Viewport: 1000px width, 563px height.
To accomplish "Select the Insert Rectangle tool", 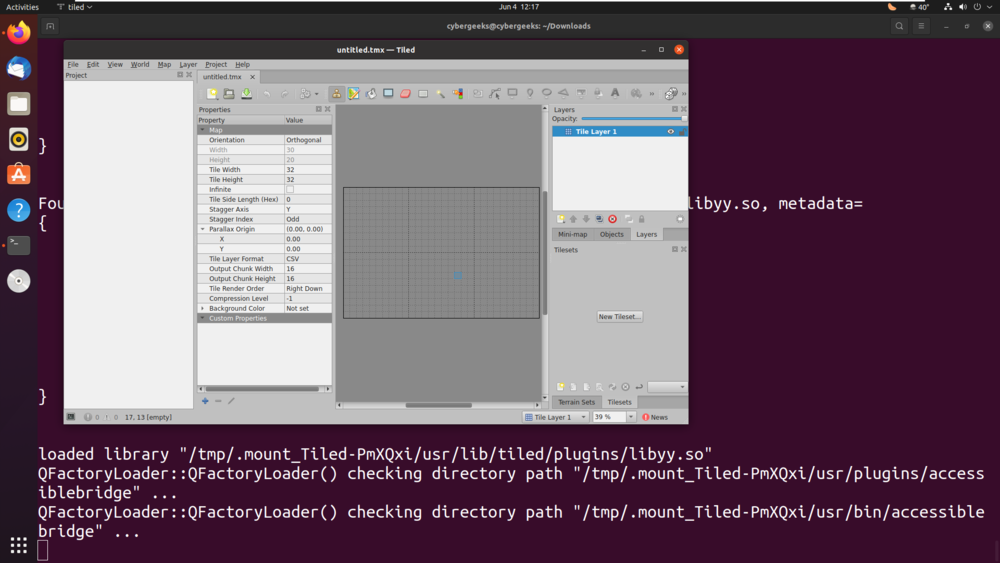I will pos(512,94).
